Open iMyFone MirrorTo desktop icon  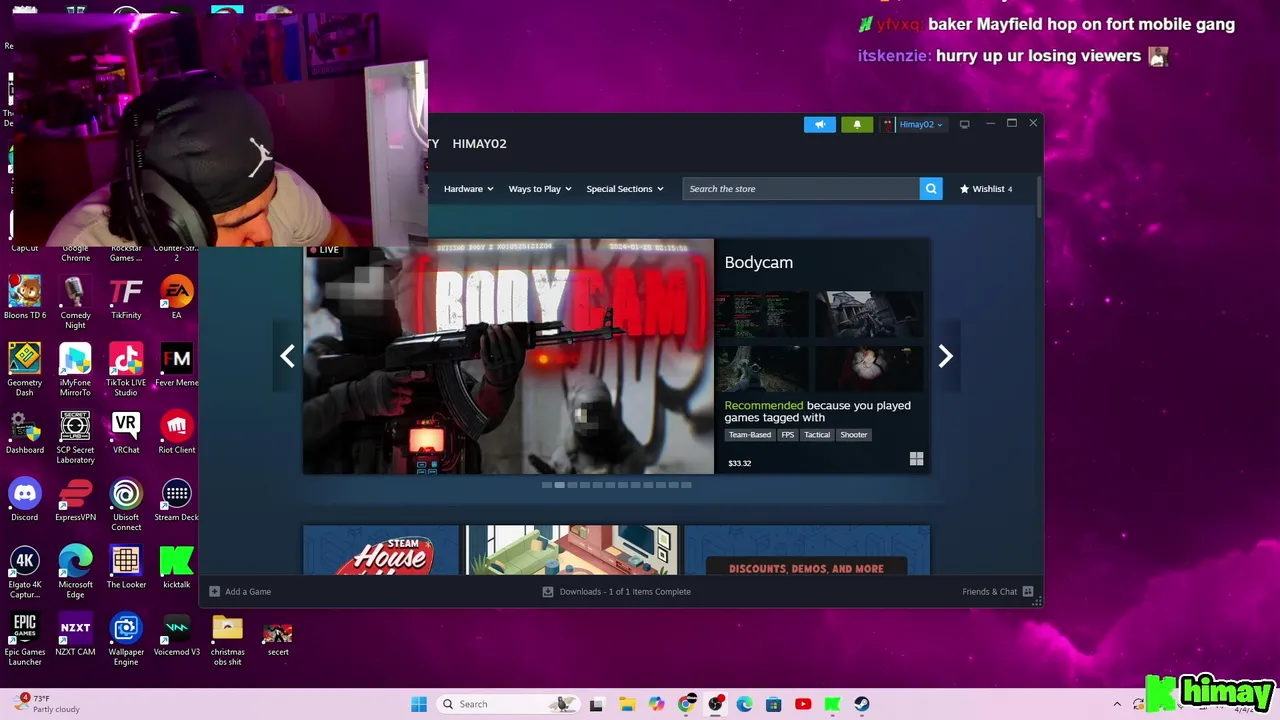pyautogui.click(x=75, y=369)
